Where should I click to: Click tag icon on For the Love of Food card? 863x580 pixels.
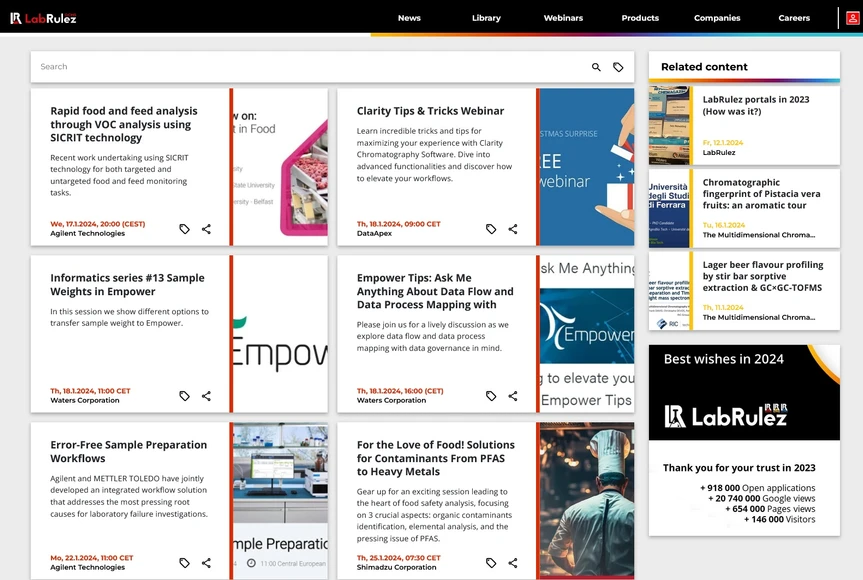(491, 562)
